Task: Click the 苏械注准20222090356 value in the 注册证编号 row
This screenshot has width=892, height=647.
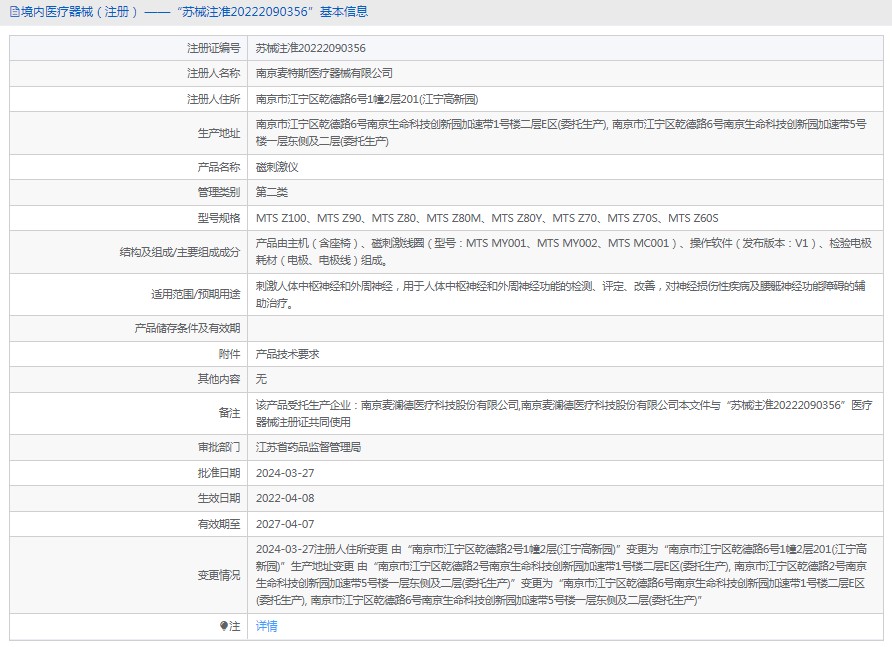Action: (x=311, y=48)
